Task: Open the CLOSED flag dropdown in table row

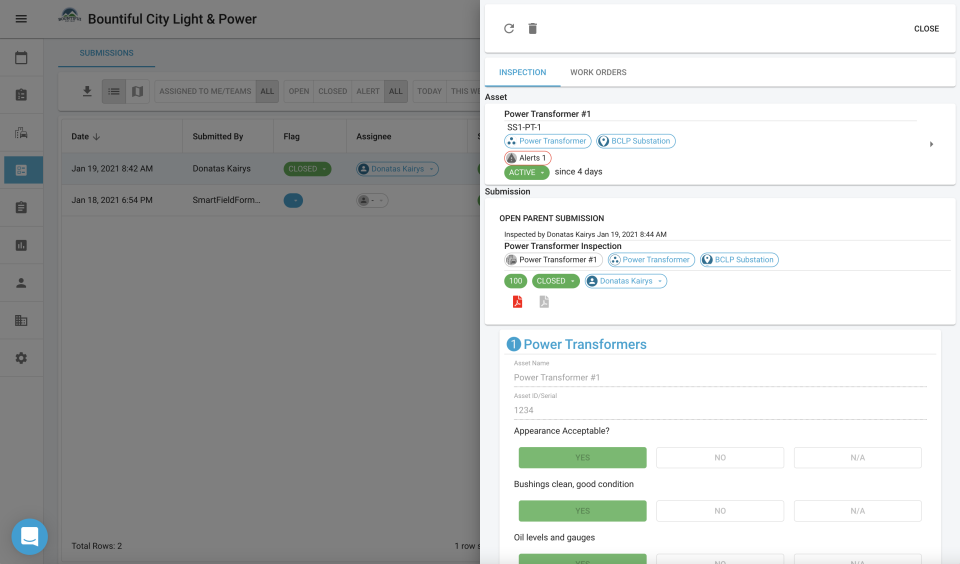Action: coord(307,169)
